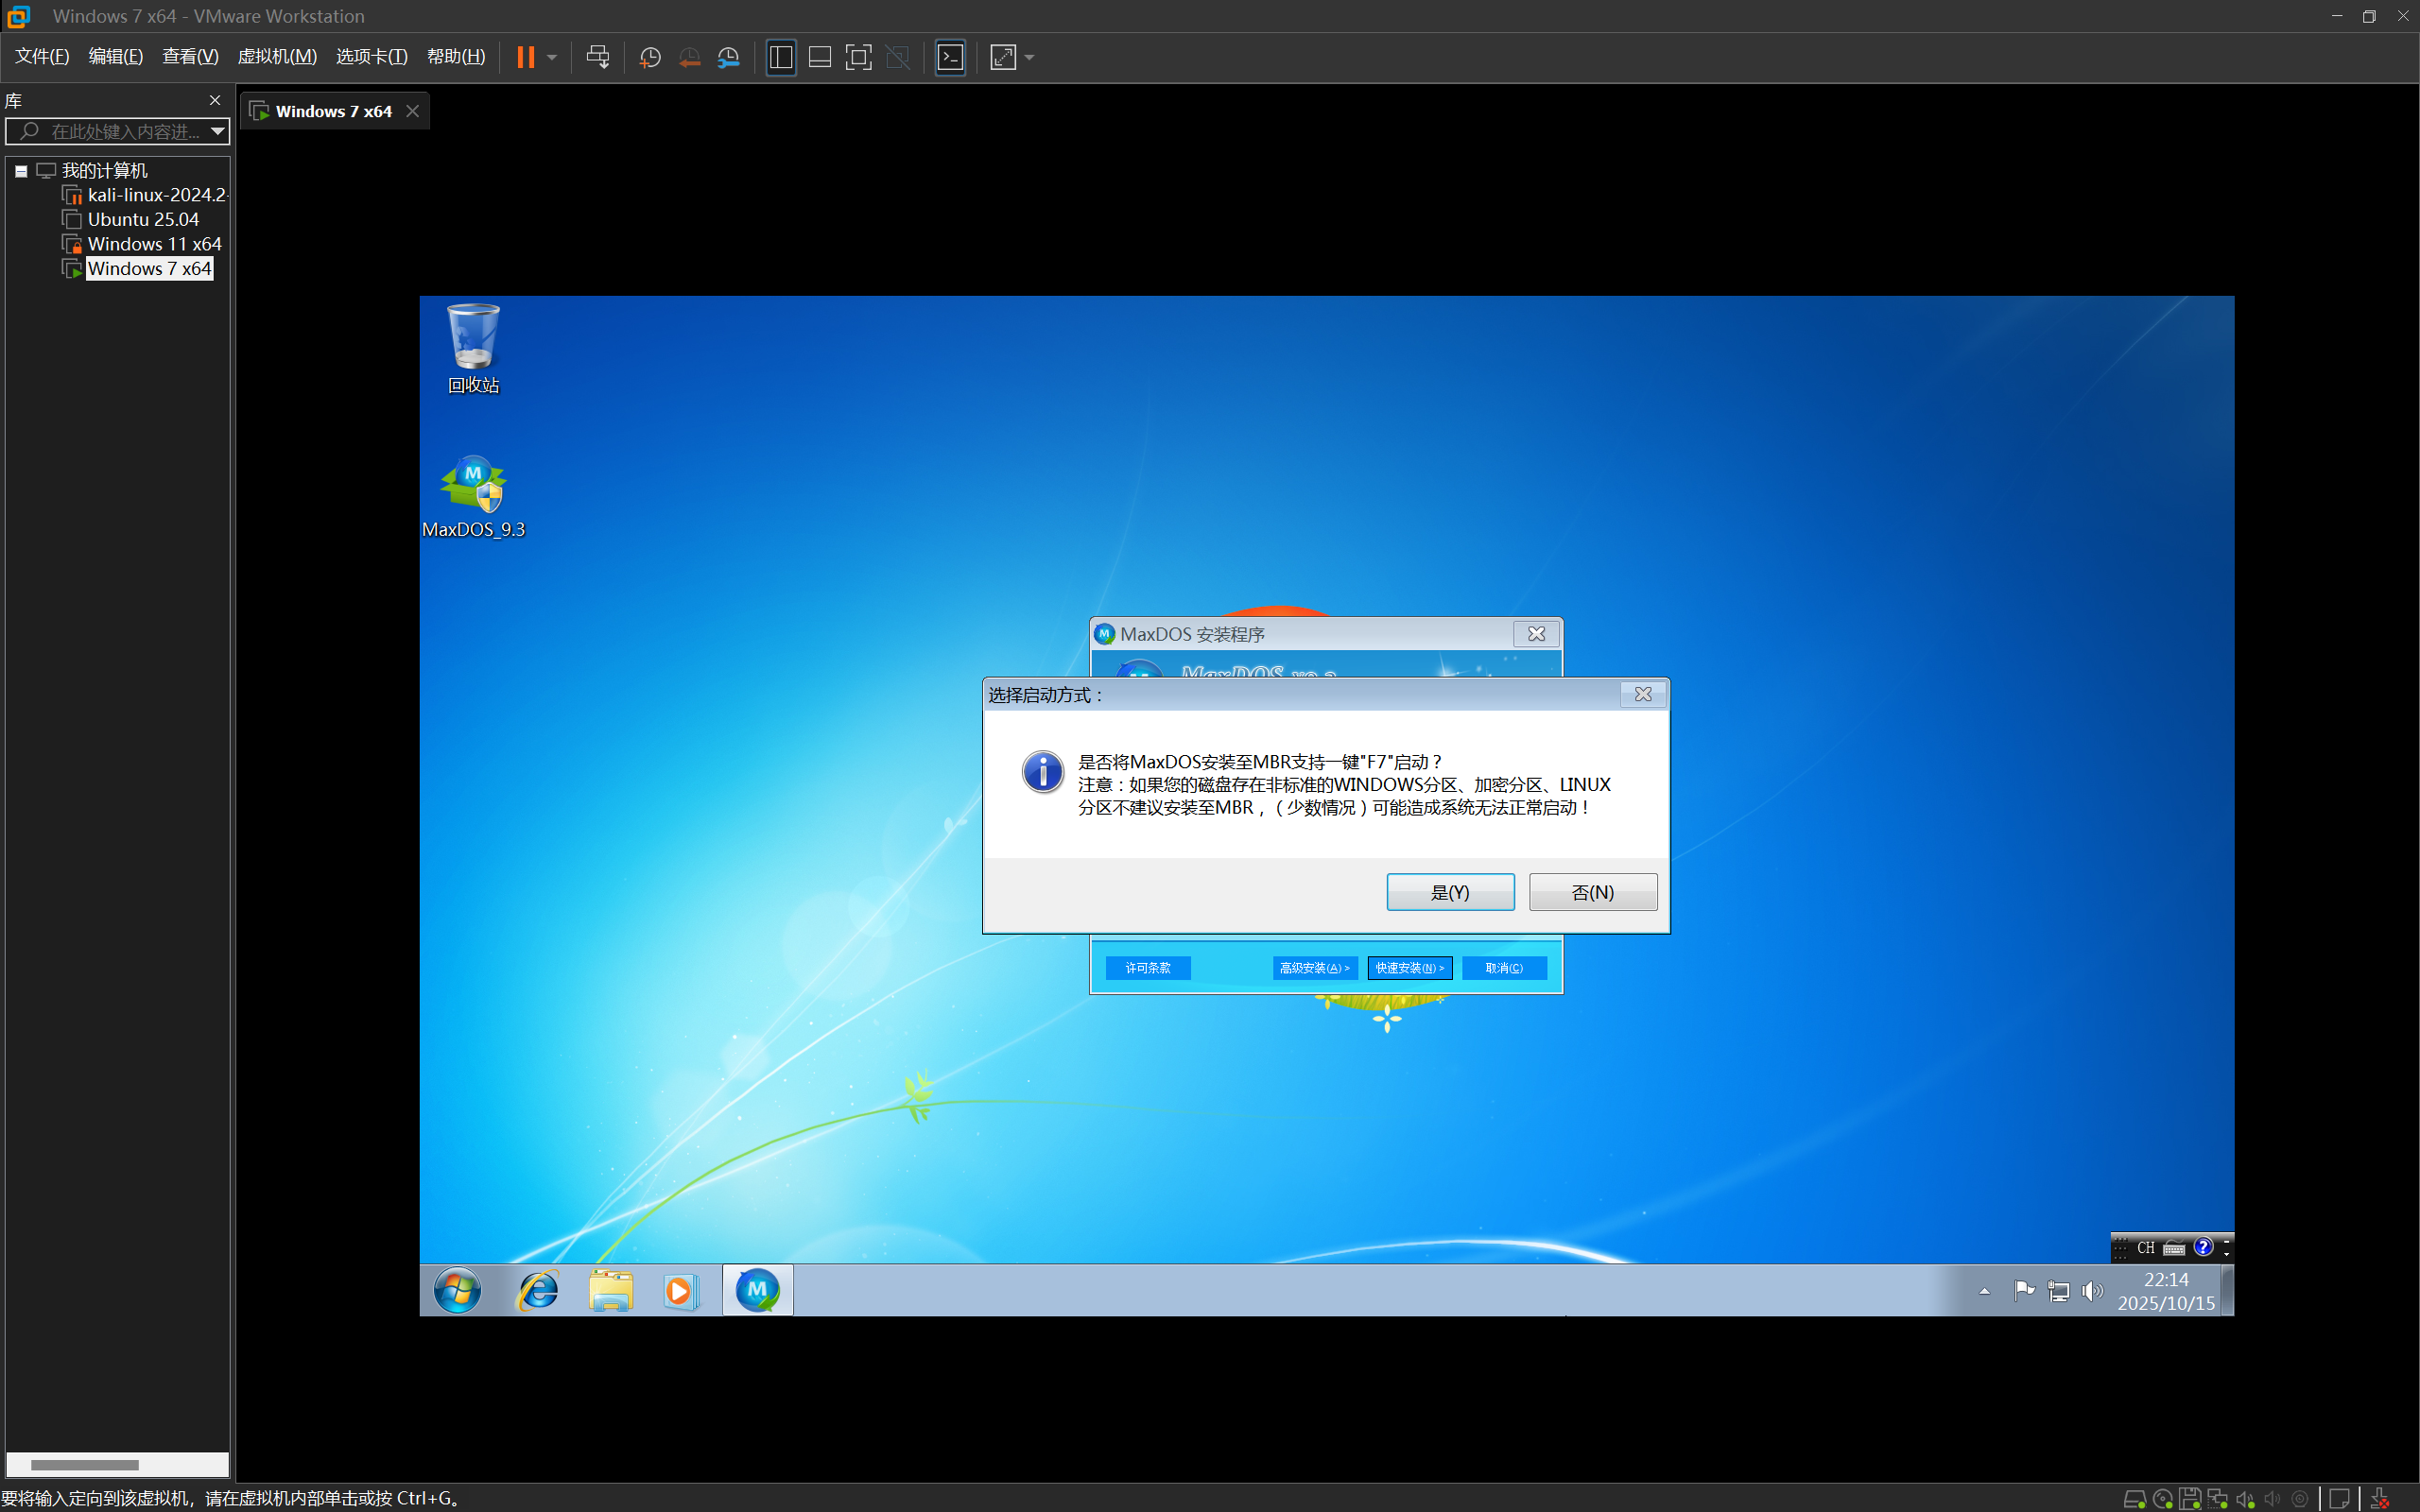
Task: Click the orange pause VM icon
Action: click(525, 57)
